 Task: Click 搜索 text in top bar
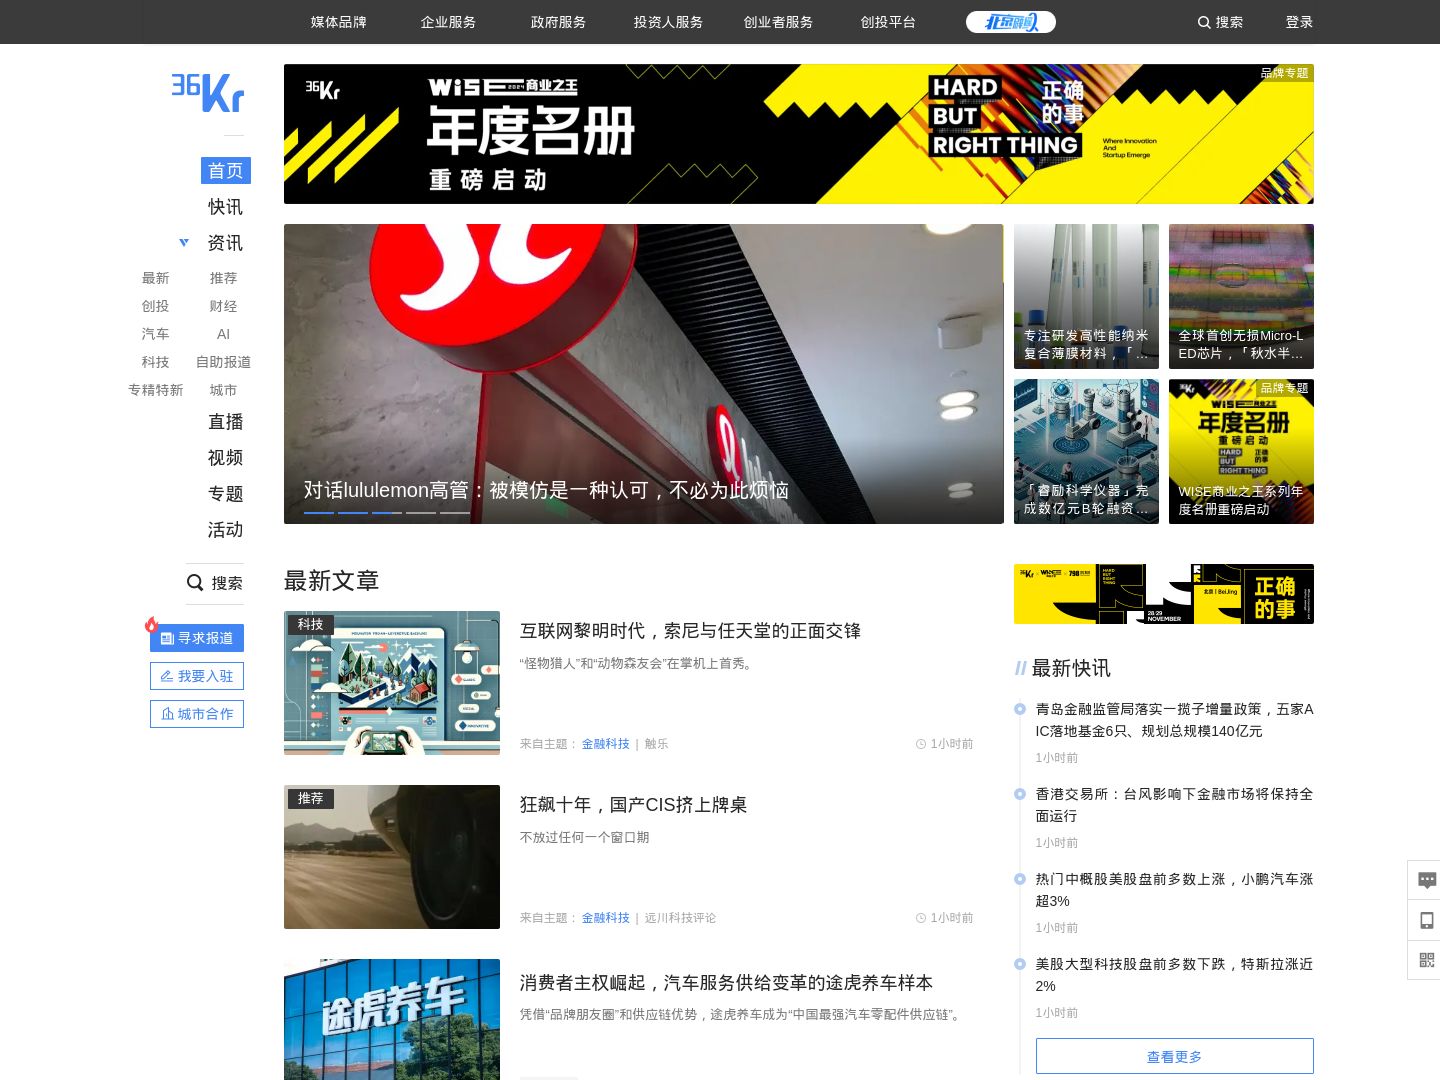[1229, 22]
